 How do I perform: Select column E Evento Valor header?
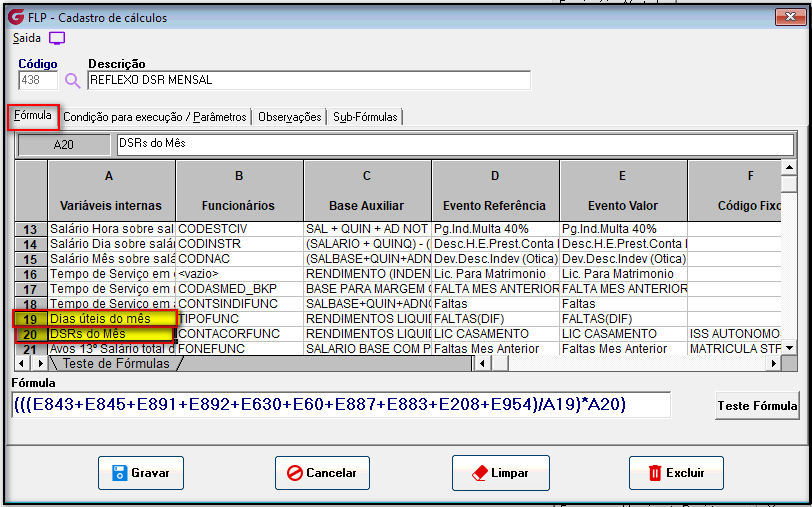(623, 191)
